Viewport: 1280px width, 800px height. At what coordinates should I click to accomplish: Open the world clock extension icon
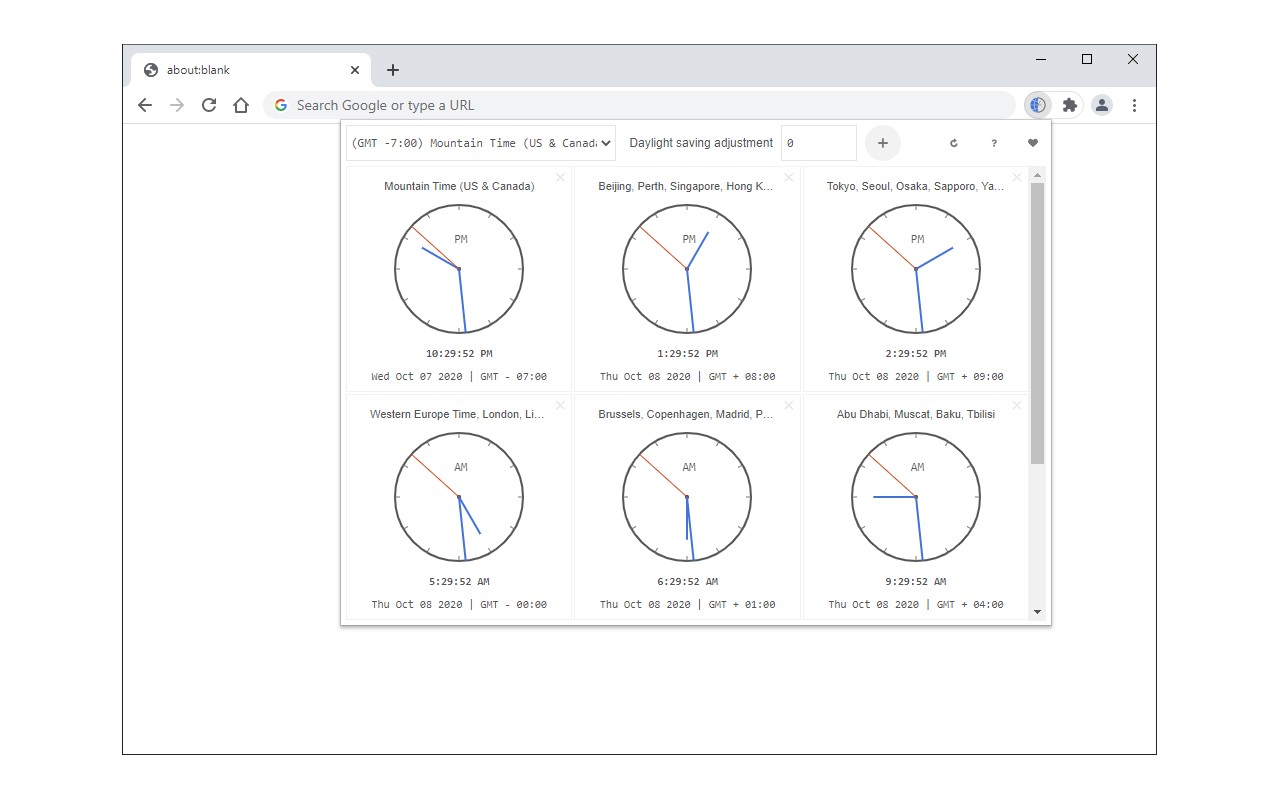[x=1038, y=105]
